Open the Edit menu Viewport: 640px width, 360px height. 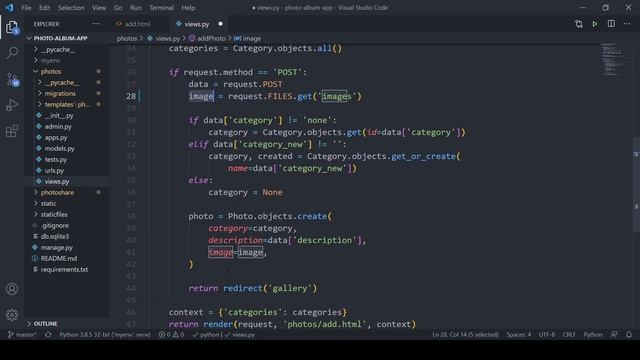tap(44, 8)
